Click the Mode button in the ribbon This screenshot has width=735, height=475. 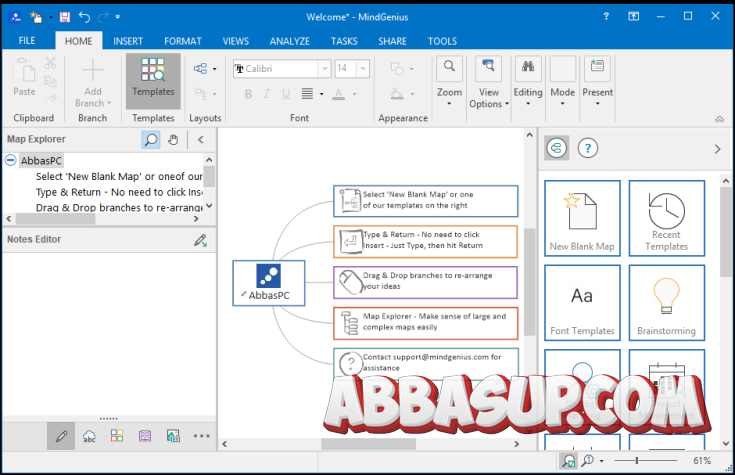coord(562,81)
